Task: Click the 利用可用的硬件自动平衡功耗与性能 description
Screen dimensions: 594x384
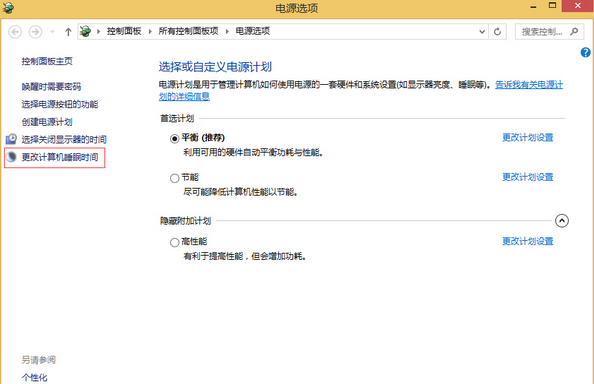Action: coord(253,153)
